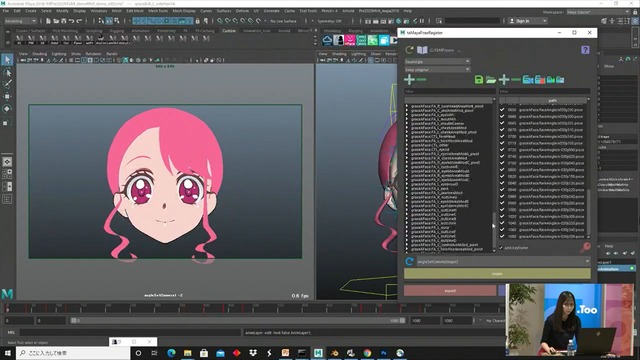Click the open folder icon in pose register
This screenshot has height=360, width=640.
[491, 80]
